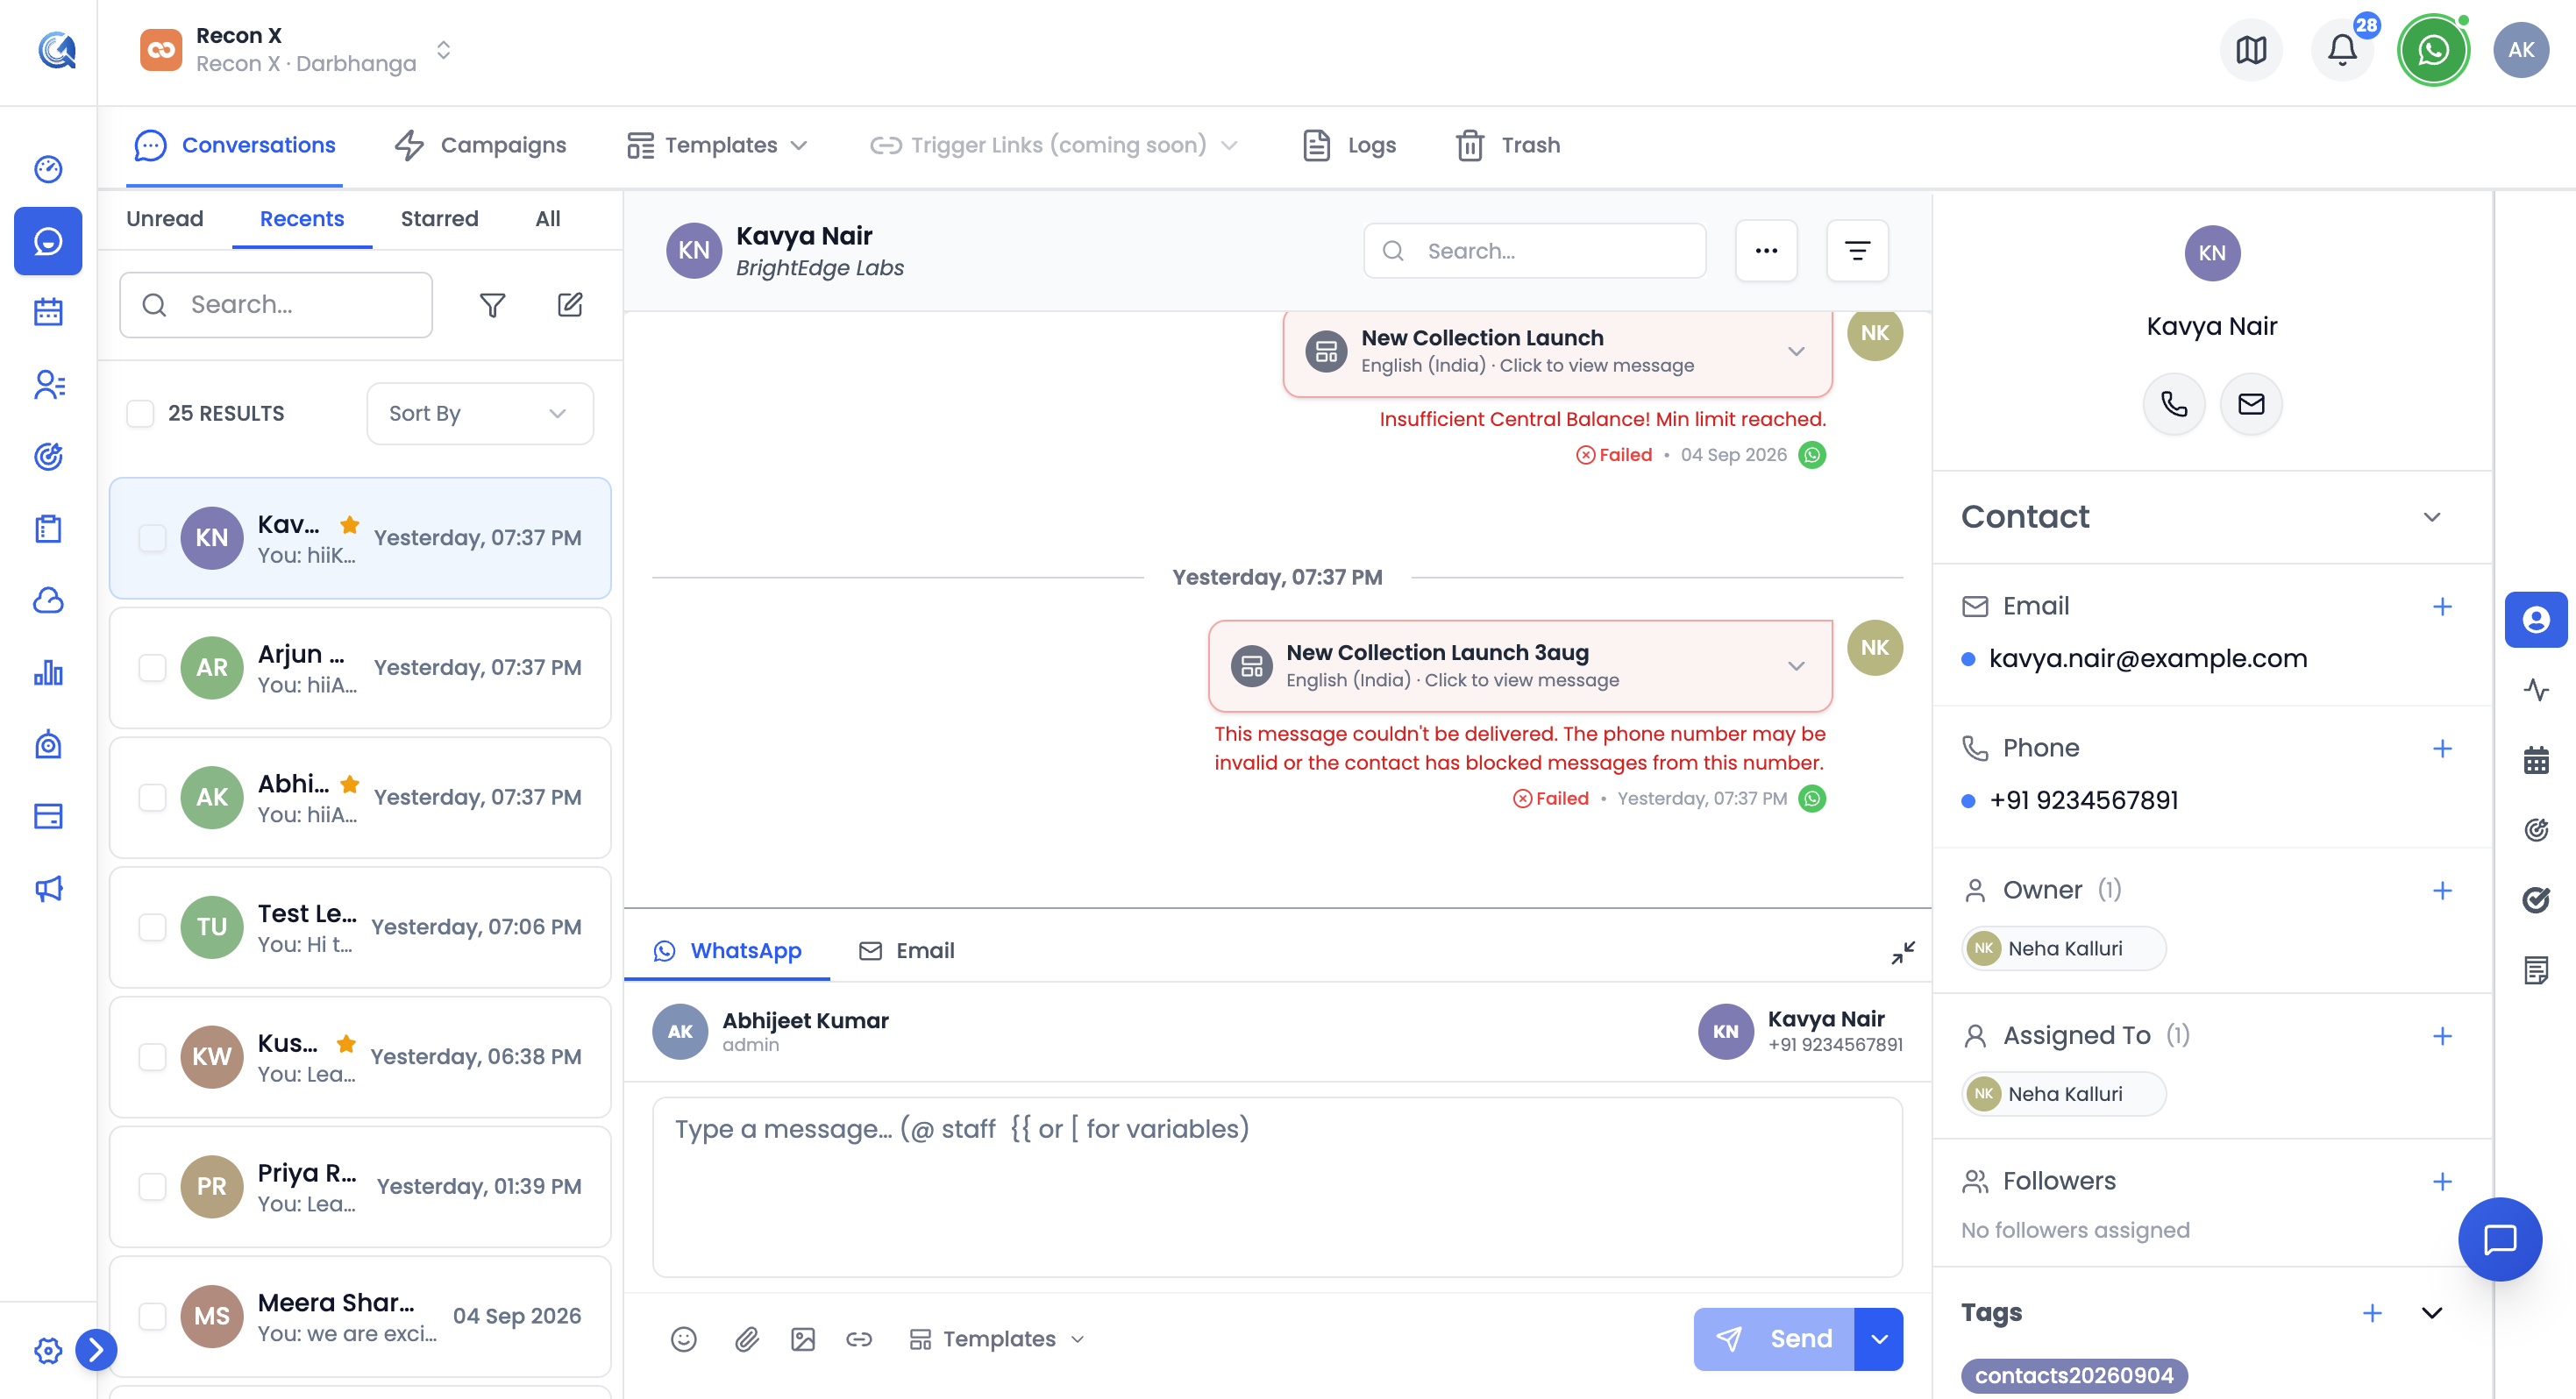This screenshot has height=1399, width=2576.
Task: Open the activity pulse icon on right rail
Action: 2536,690
